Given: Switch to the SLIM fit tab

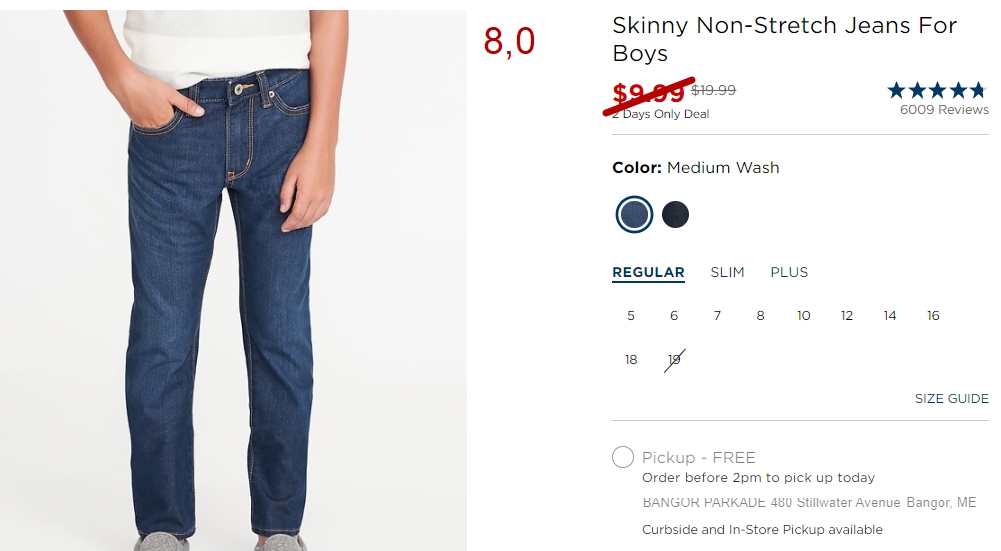Looking at the screenshot, I should [727, 273].
